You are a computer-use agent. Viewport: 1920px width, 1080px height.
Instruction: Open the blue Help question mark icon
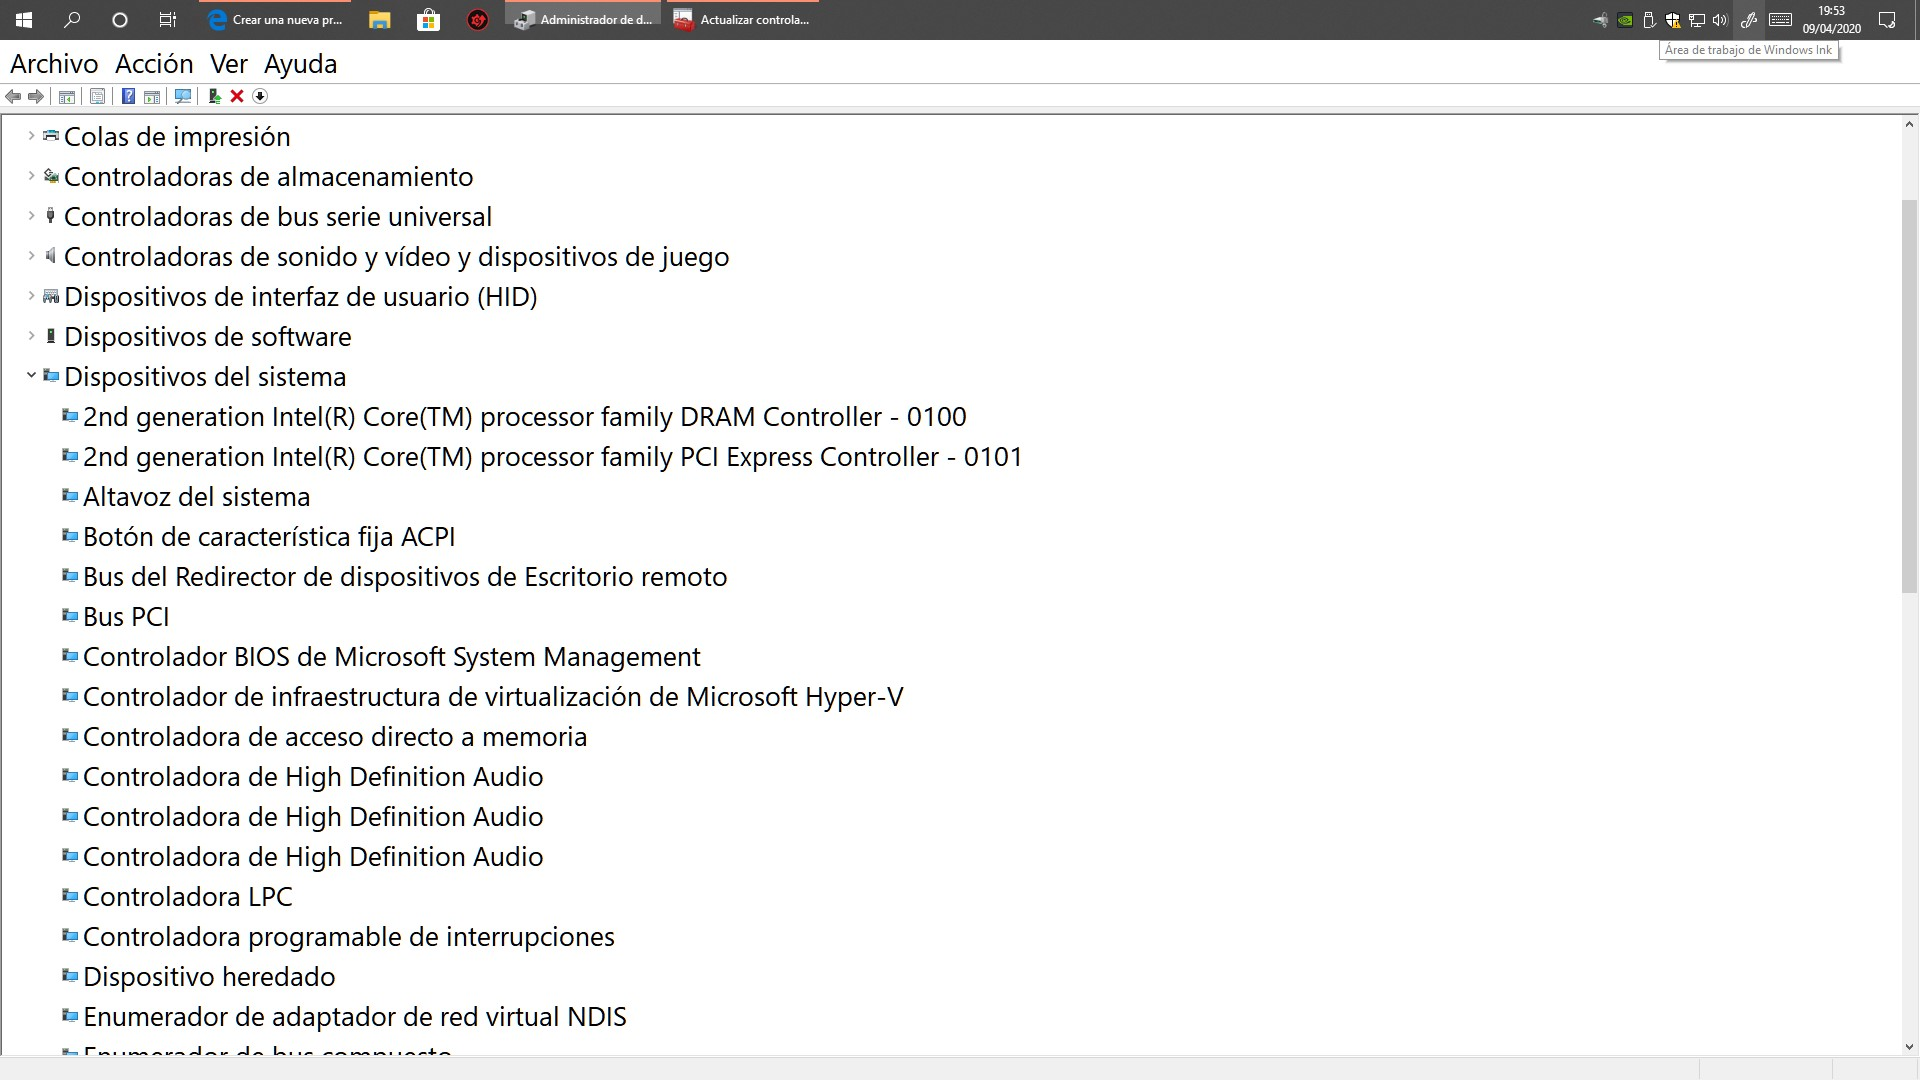pyautogui.click(x=128, y=96)
